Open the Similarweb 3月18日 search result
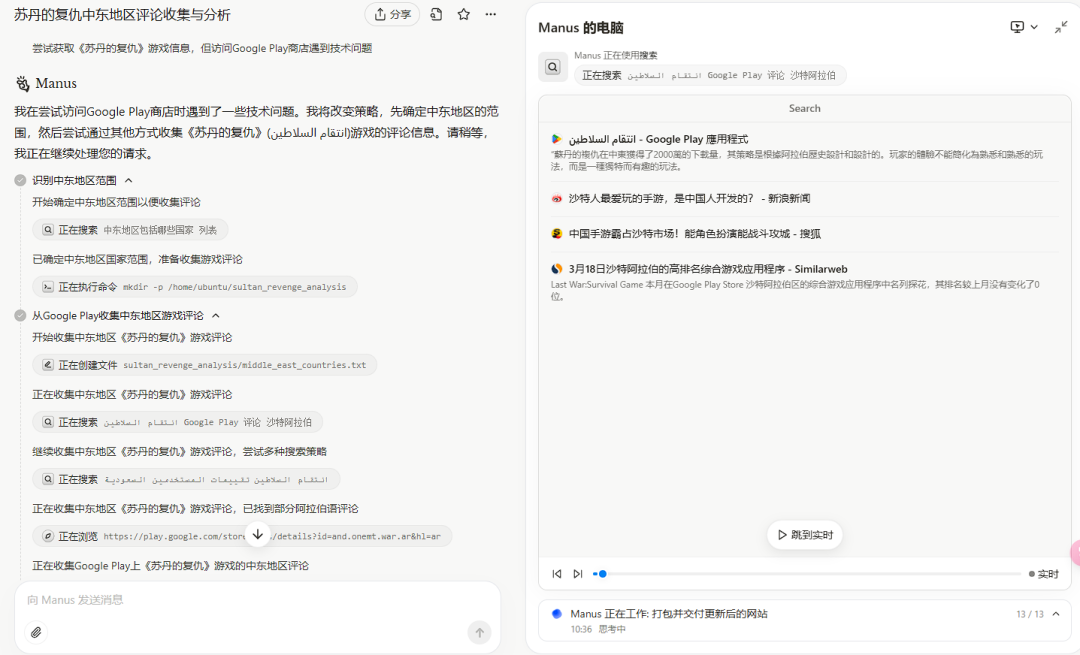Screen dimensions: 1080x655 pos(708,269)
